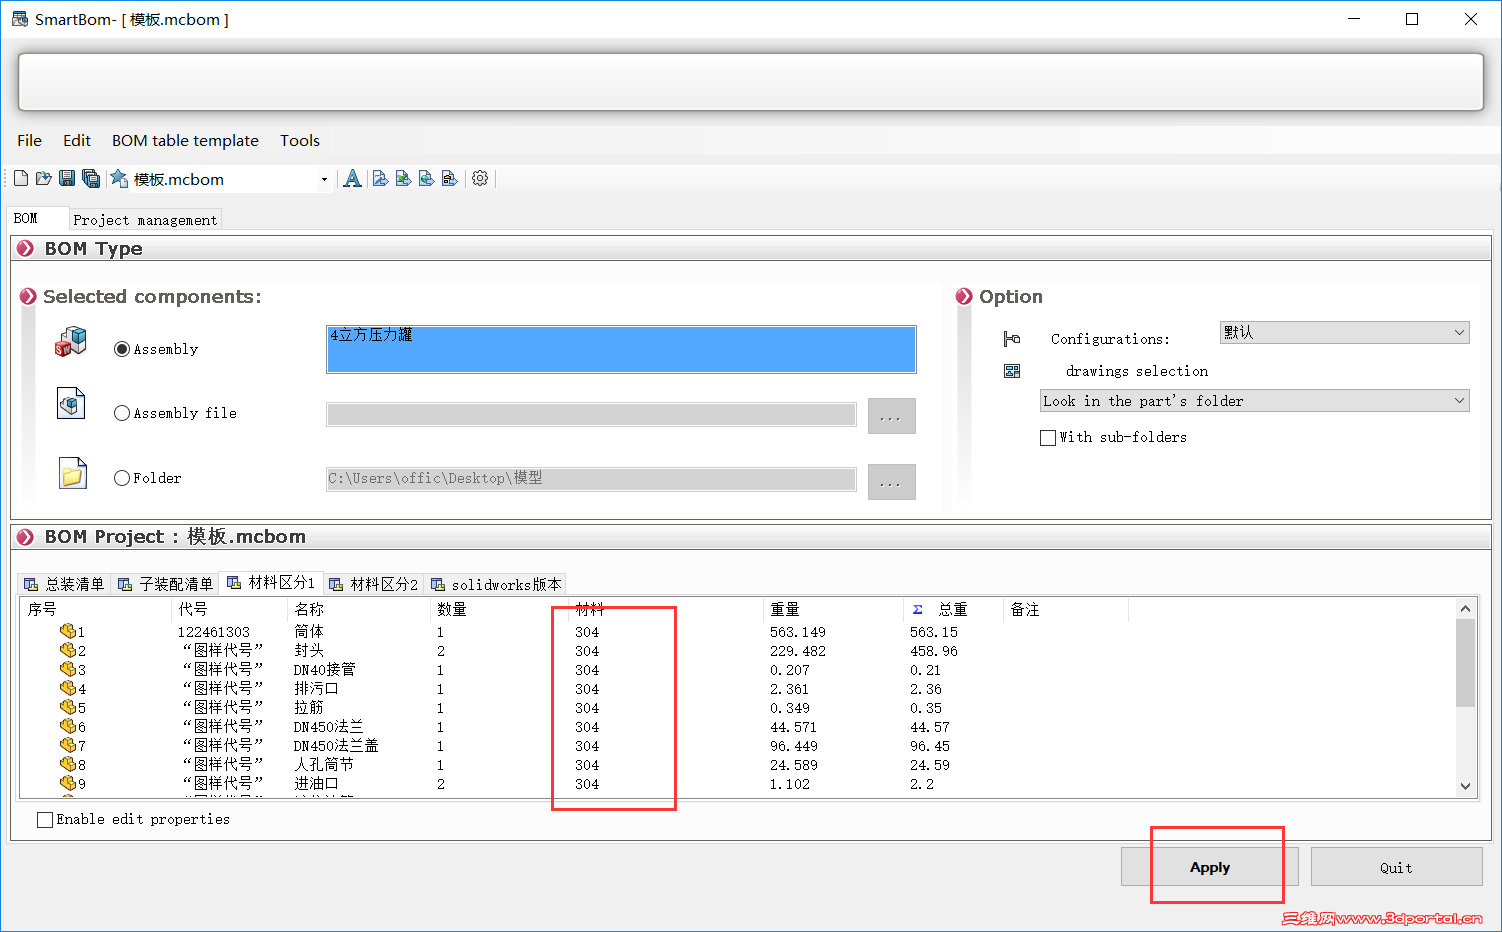Click the part icon for row 1
1502x932 pixels.
tap(68, 631)
